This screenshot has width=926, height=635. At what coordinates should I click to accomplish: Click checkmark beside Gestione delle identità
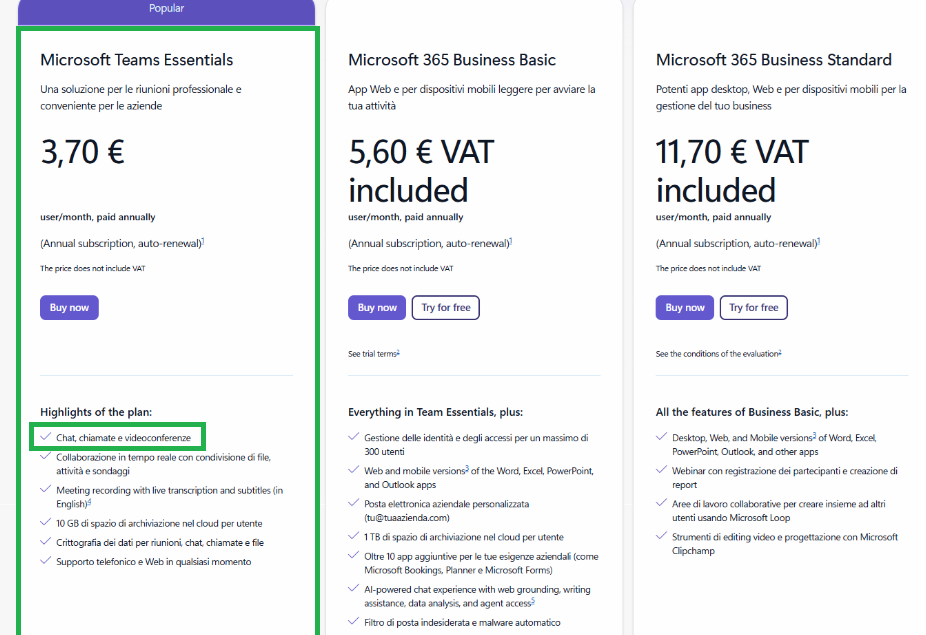(354, 437)
